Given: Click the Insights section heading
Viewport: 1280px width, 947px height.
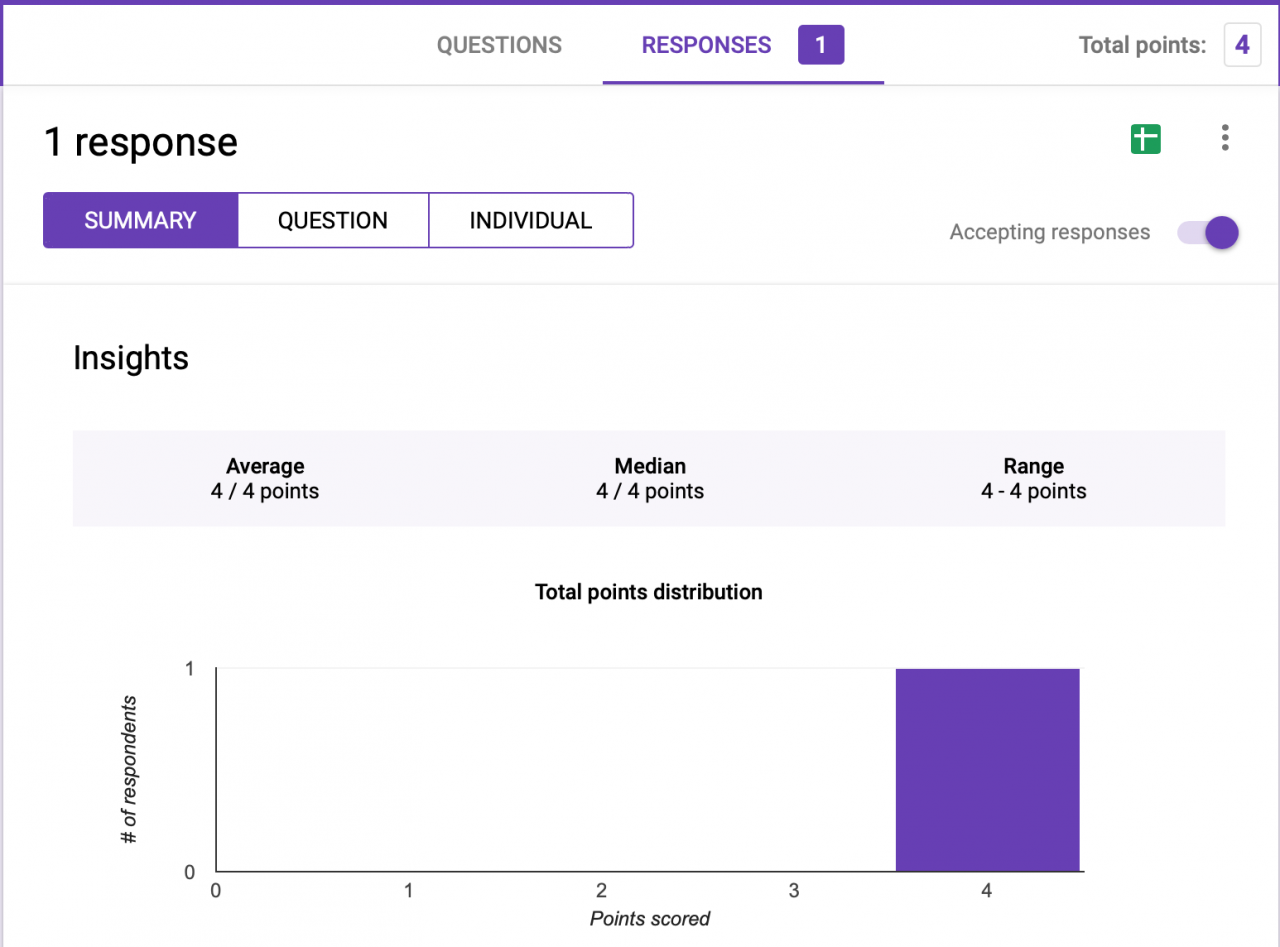Looking at the screenshot, I should pos(131,358).
